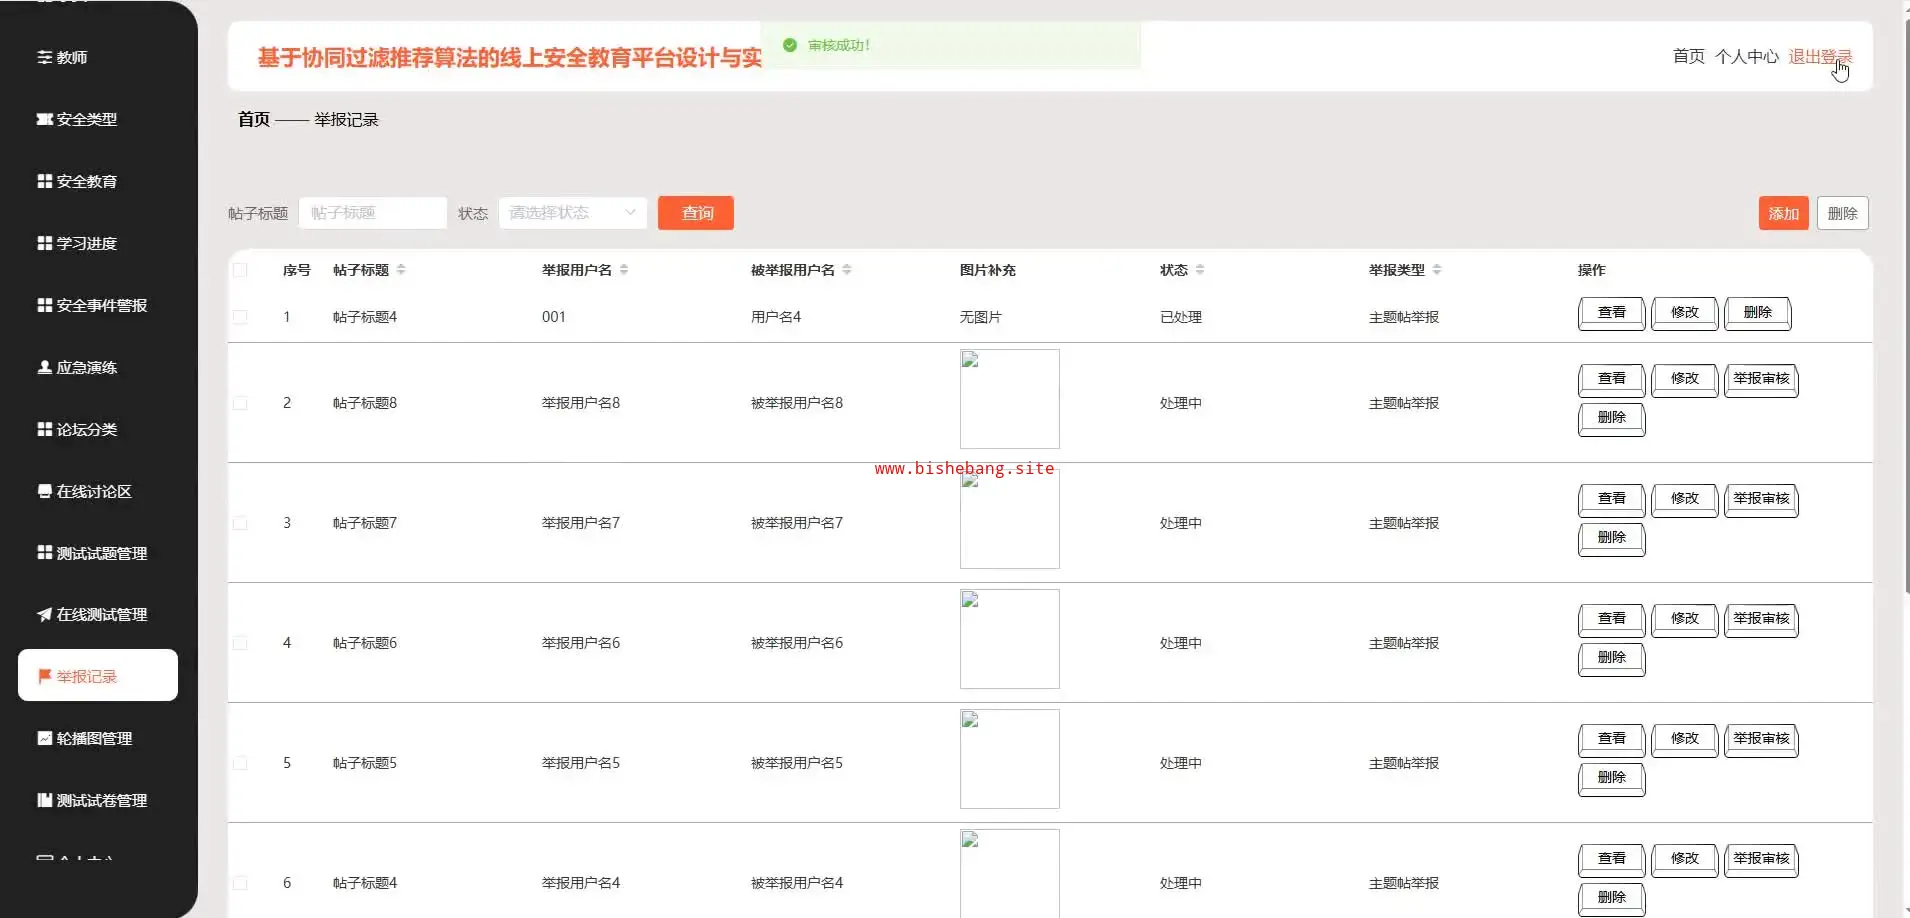Click the 在线测试管理 paper-plane icon
Image resolution: width=1910 pixels, height=918 pixels.
(44, 615)
